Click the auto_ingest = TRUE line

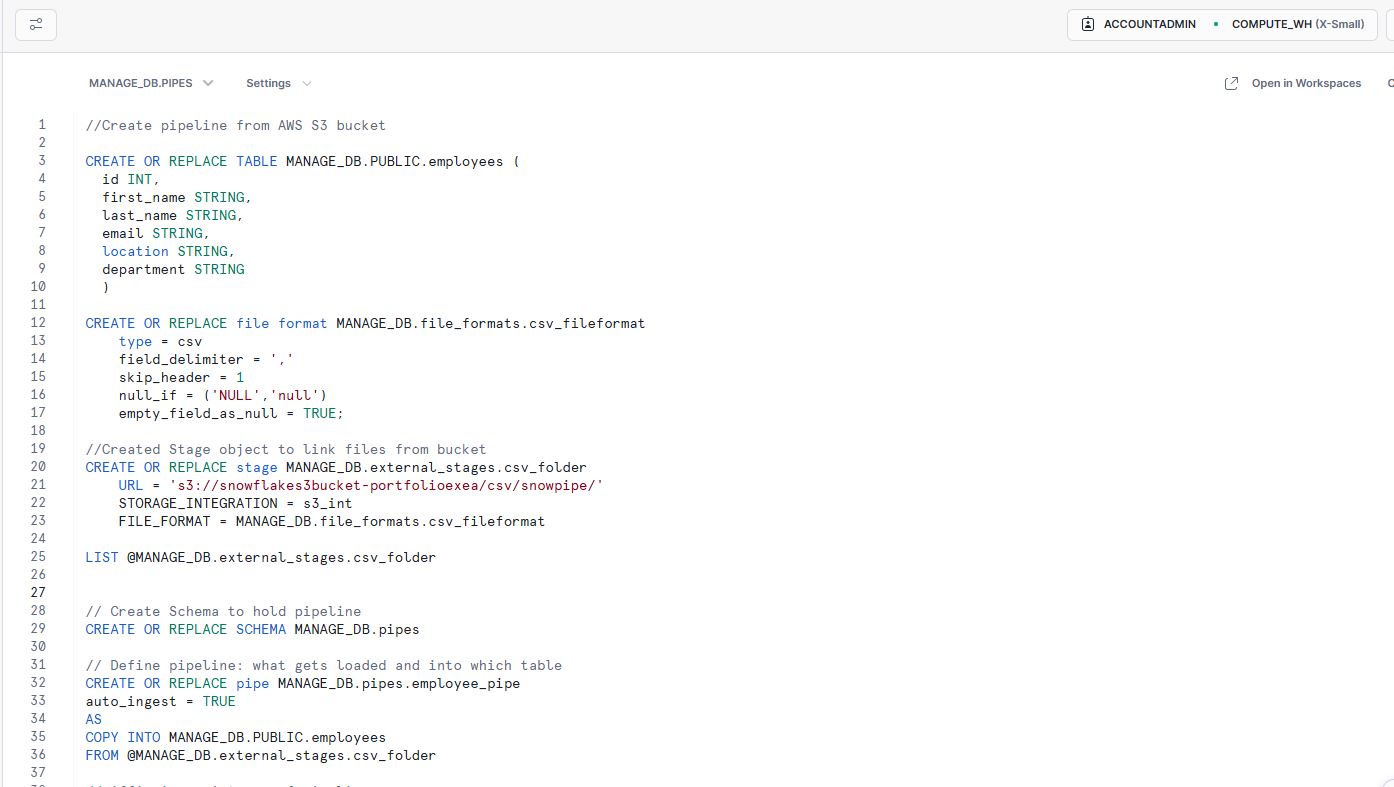pyautogui.click(x=160, y=701)
